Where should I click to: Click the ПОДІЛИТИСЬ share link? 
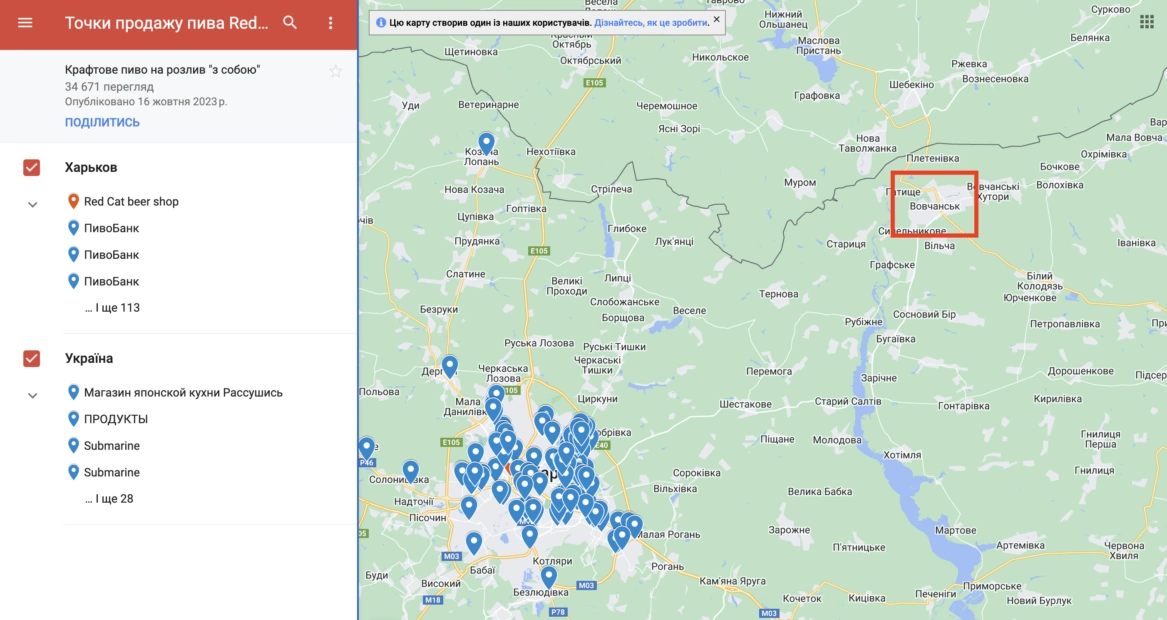tap(102, 122)
